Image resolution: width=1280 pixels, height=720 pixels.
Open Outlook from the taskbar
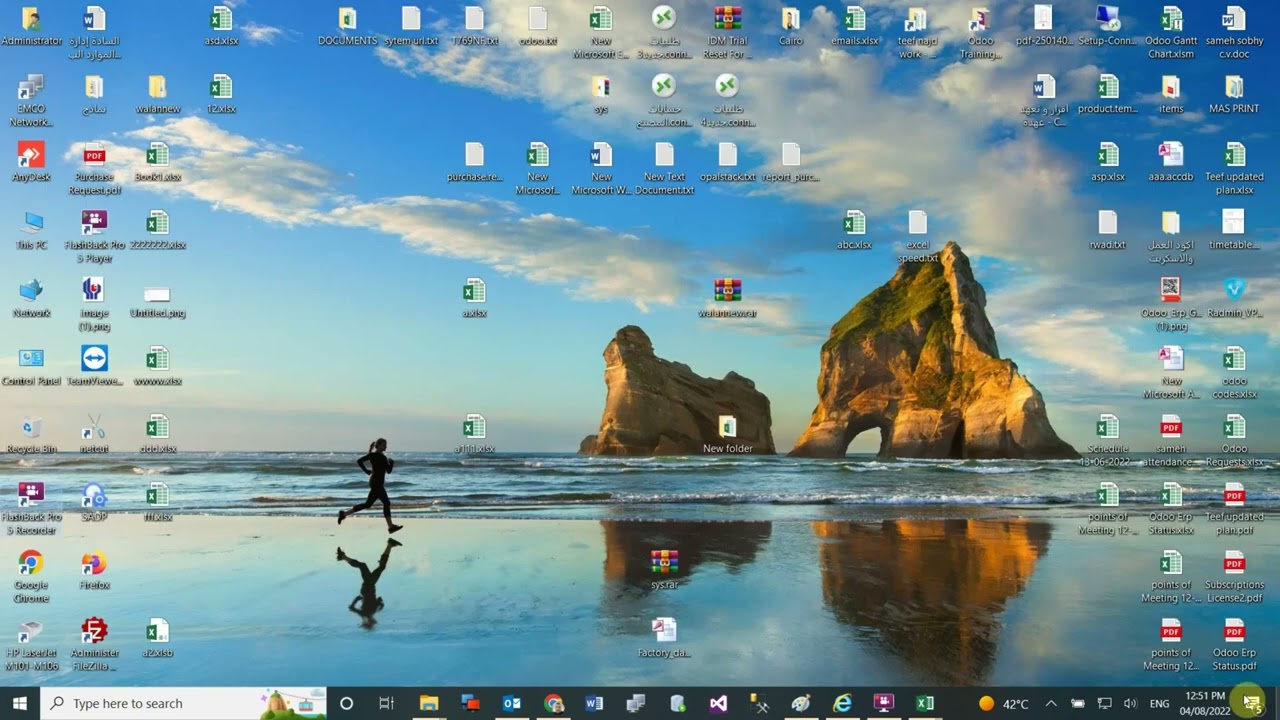coord(512,703)
